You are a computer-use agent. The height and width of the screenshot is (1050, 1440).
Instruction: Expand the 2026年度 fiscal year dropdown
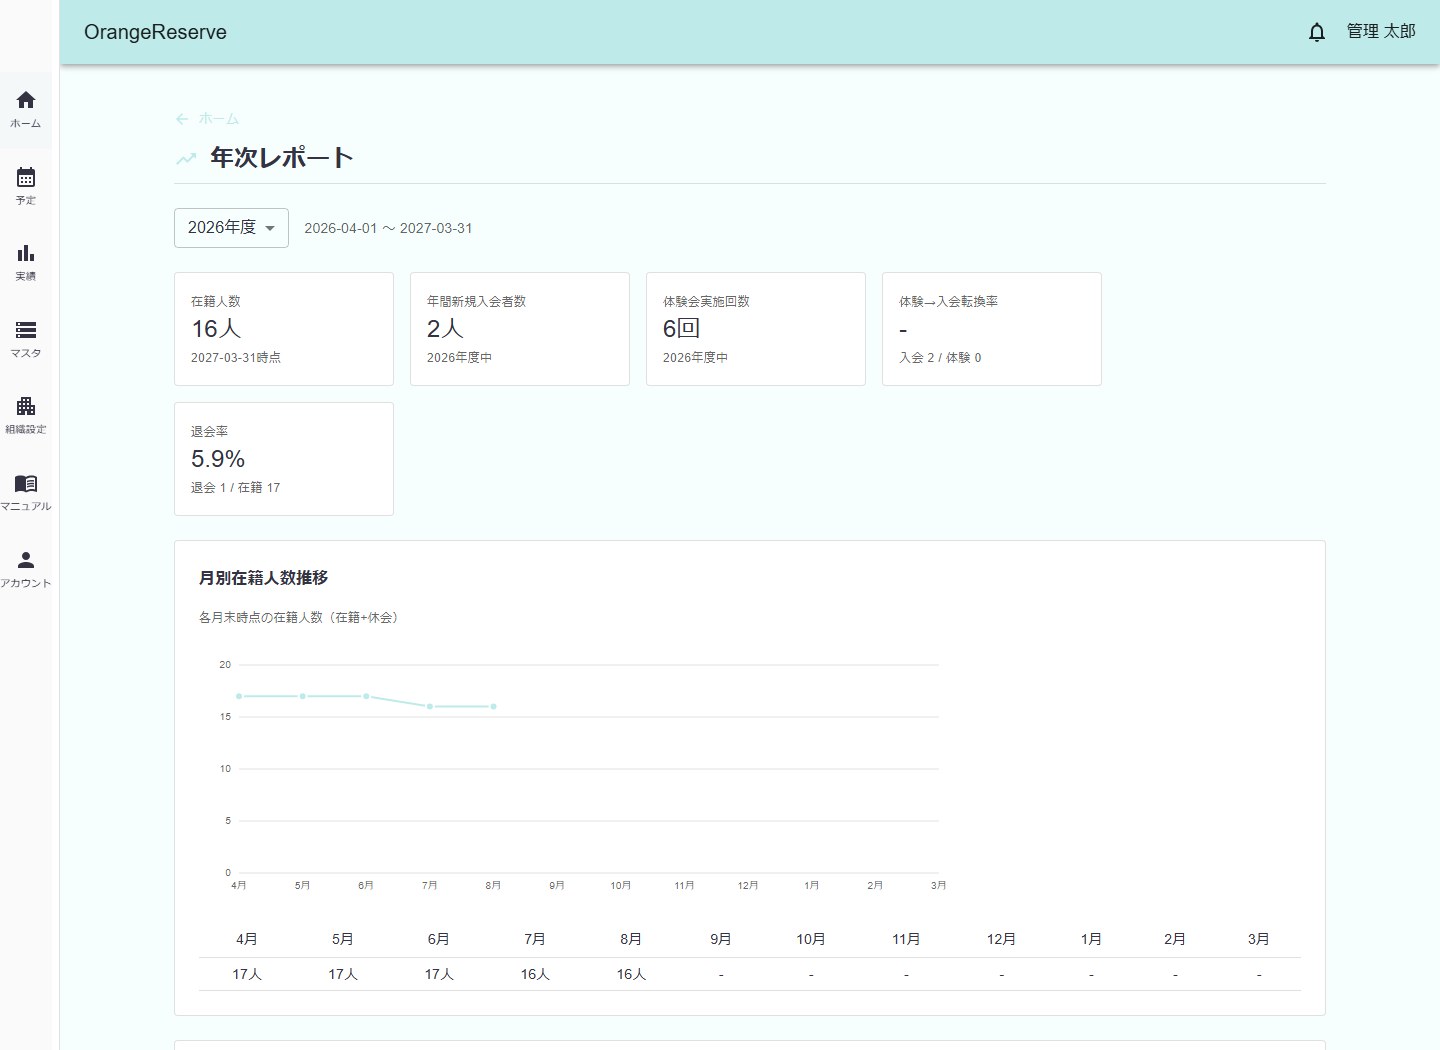tap(231, 228)
